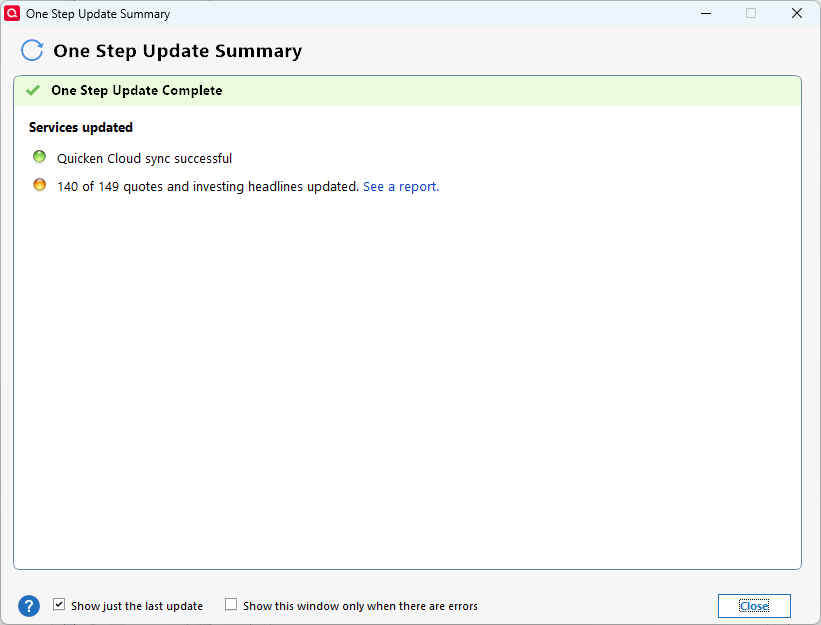Enable Show this window only when errors
Screen dimensions: 821x625
point(231,605)
